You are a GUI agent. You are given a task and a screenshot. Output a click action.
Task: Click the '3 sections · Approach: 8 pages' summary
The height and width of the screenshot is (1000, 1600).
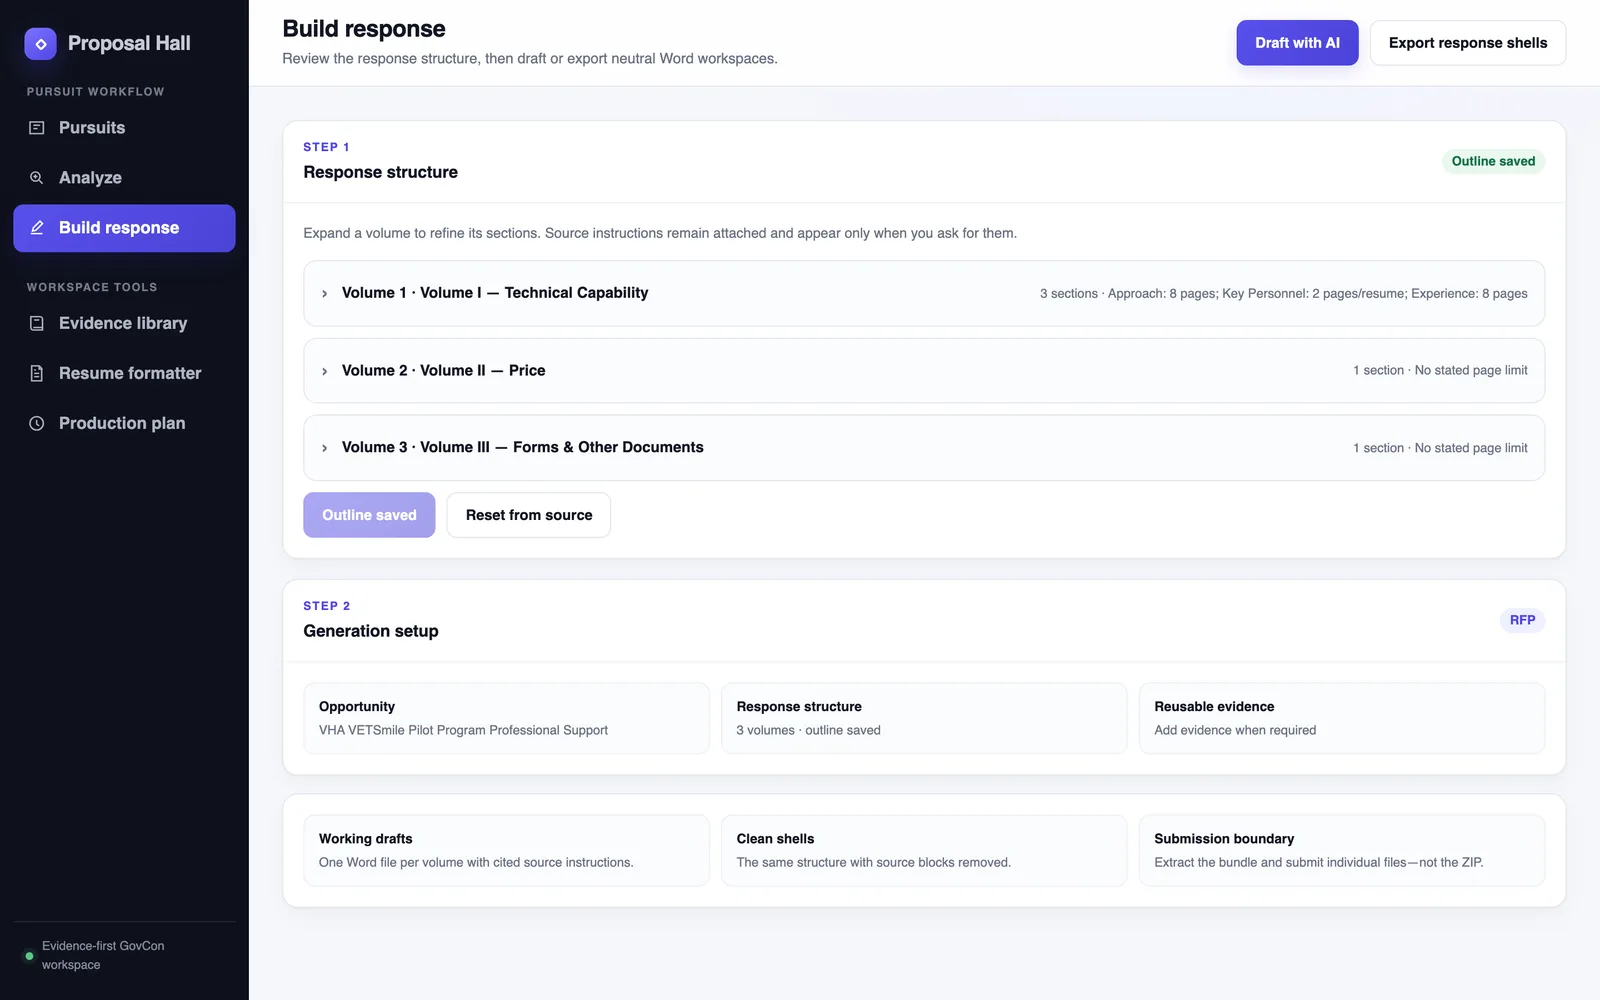(1283, 294)
